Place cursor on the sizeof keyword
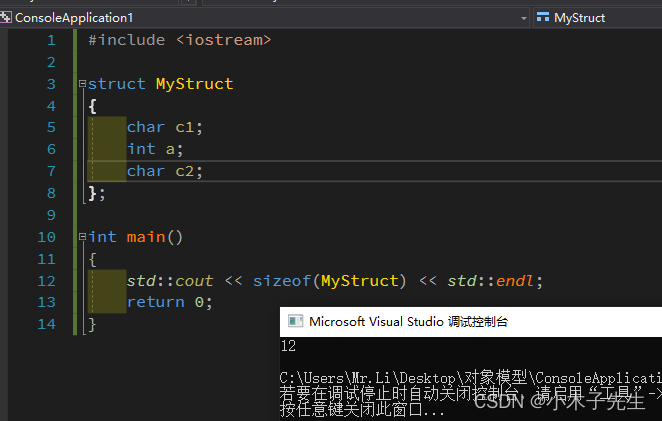662x421 pixels. pyautogui.click(x=282, y=281)
